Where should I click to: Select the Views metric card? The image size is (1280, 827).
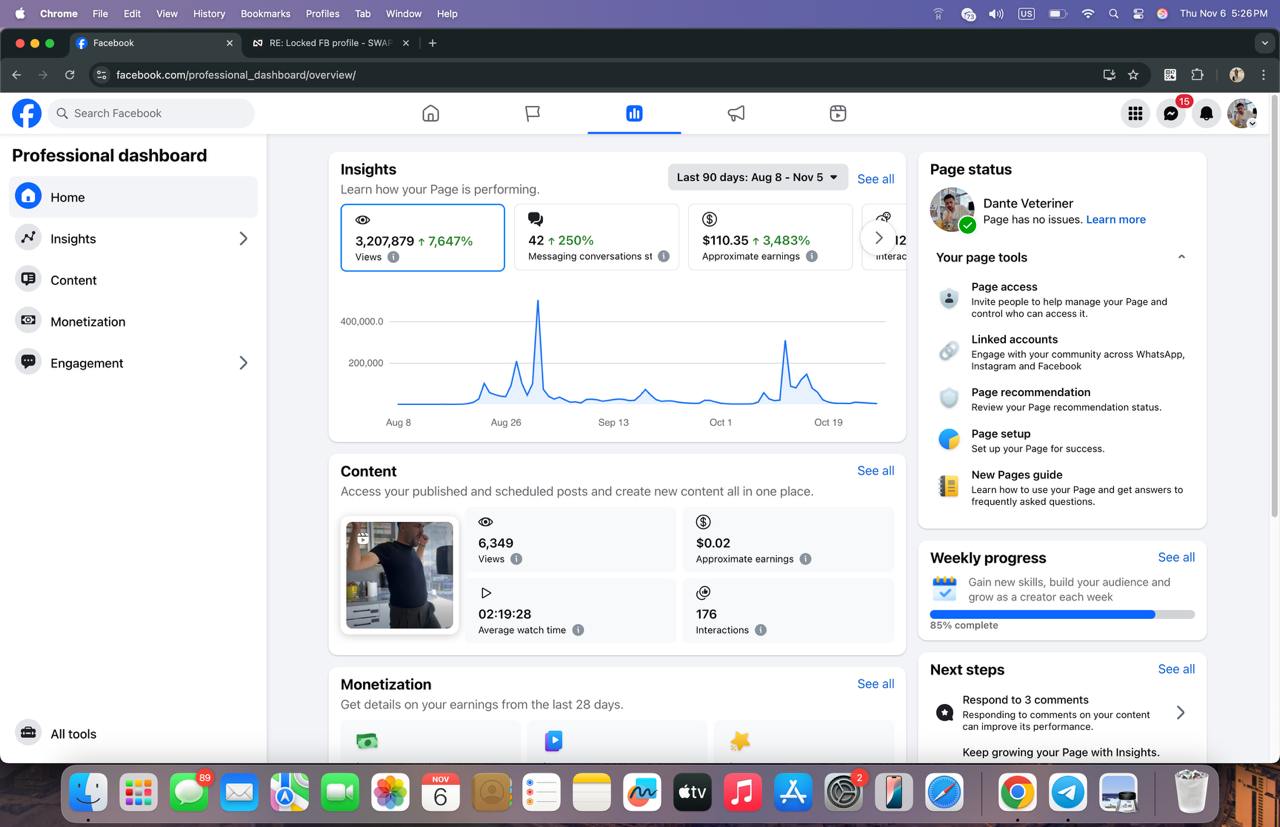pos(423,237)
